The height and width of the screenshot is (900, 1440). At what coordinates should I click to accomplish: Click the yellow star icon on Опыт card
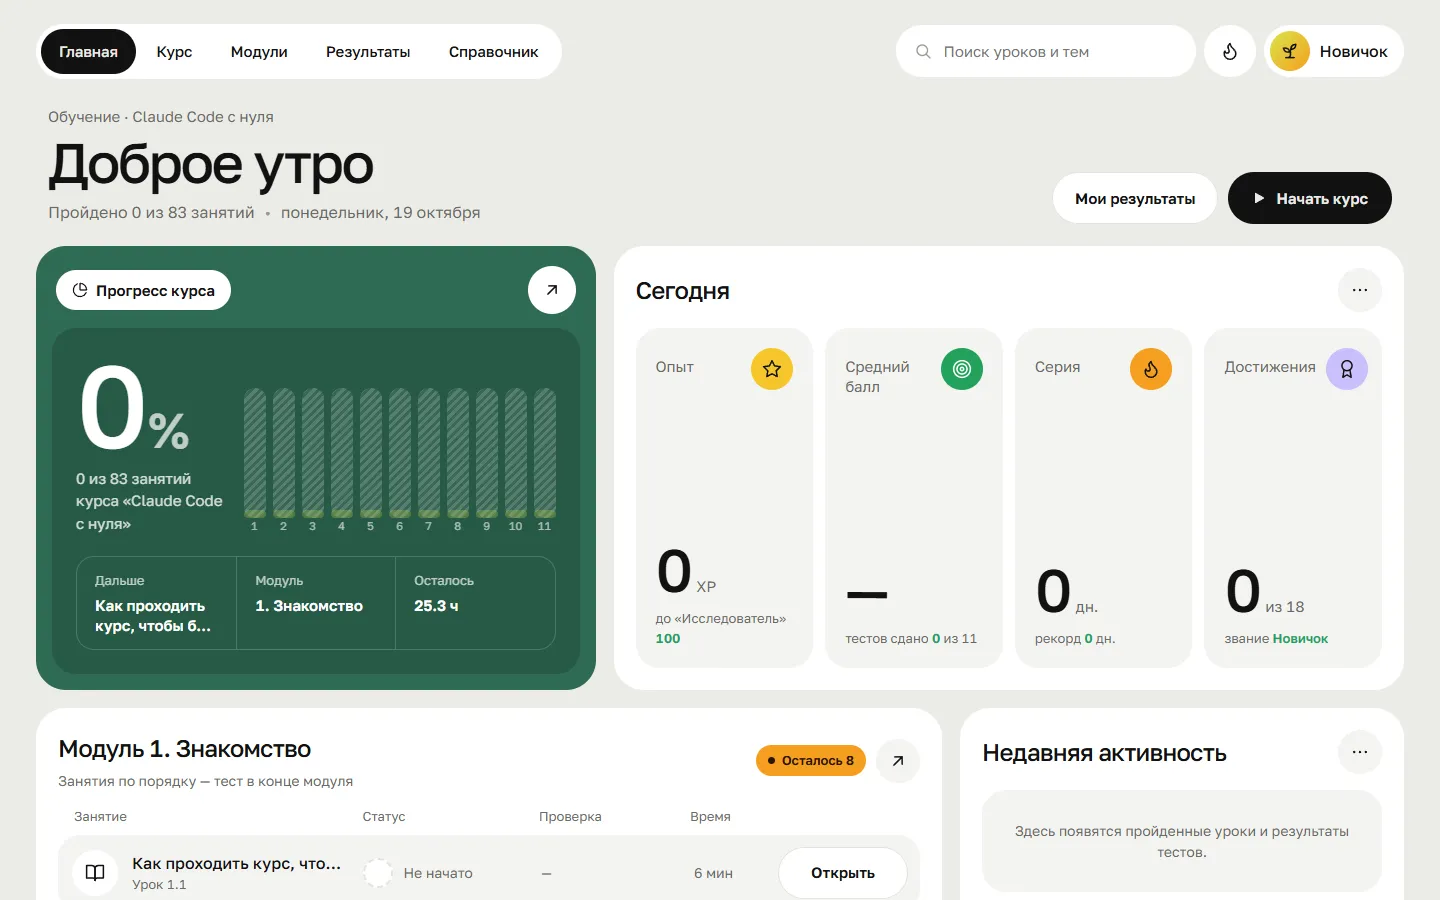tap(772, 369)
